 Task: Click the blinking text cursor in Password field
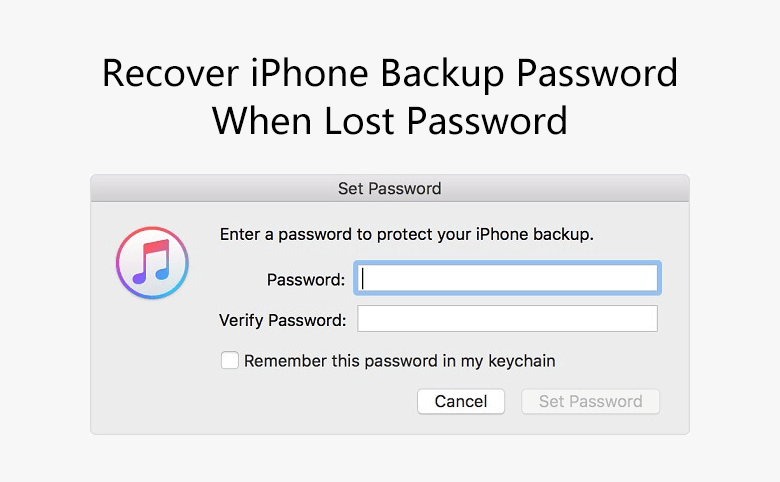[363, 278]
